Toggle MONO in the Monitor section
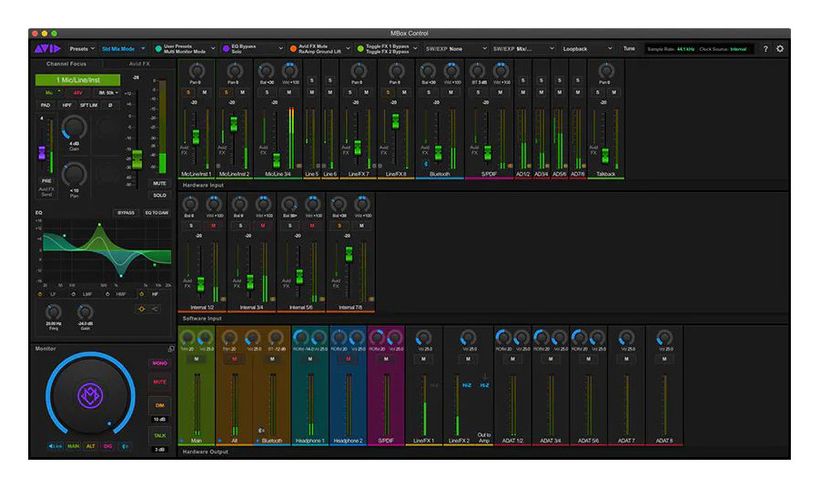The image size is (820, 488). click(x=160, y=363)
